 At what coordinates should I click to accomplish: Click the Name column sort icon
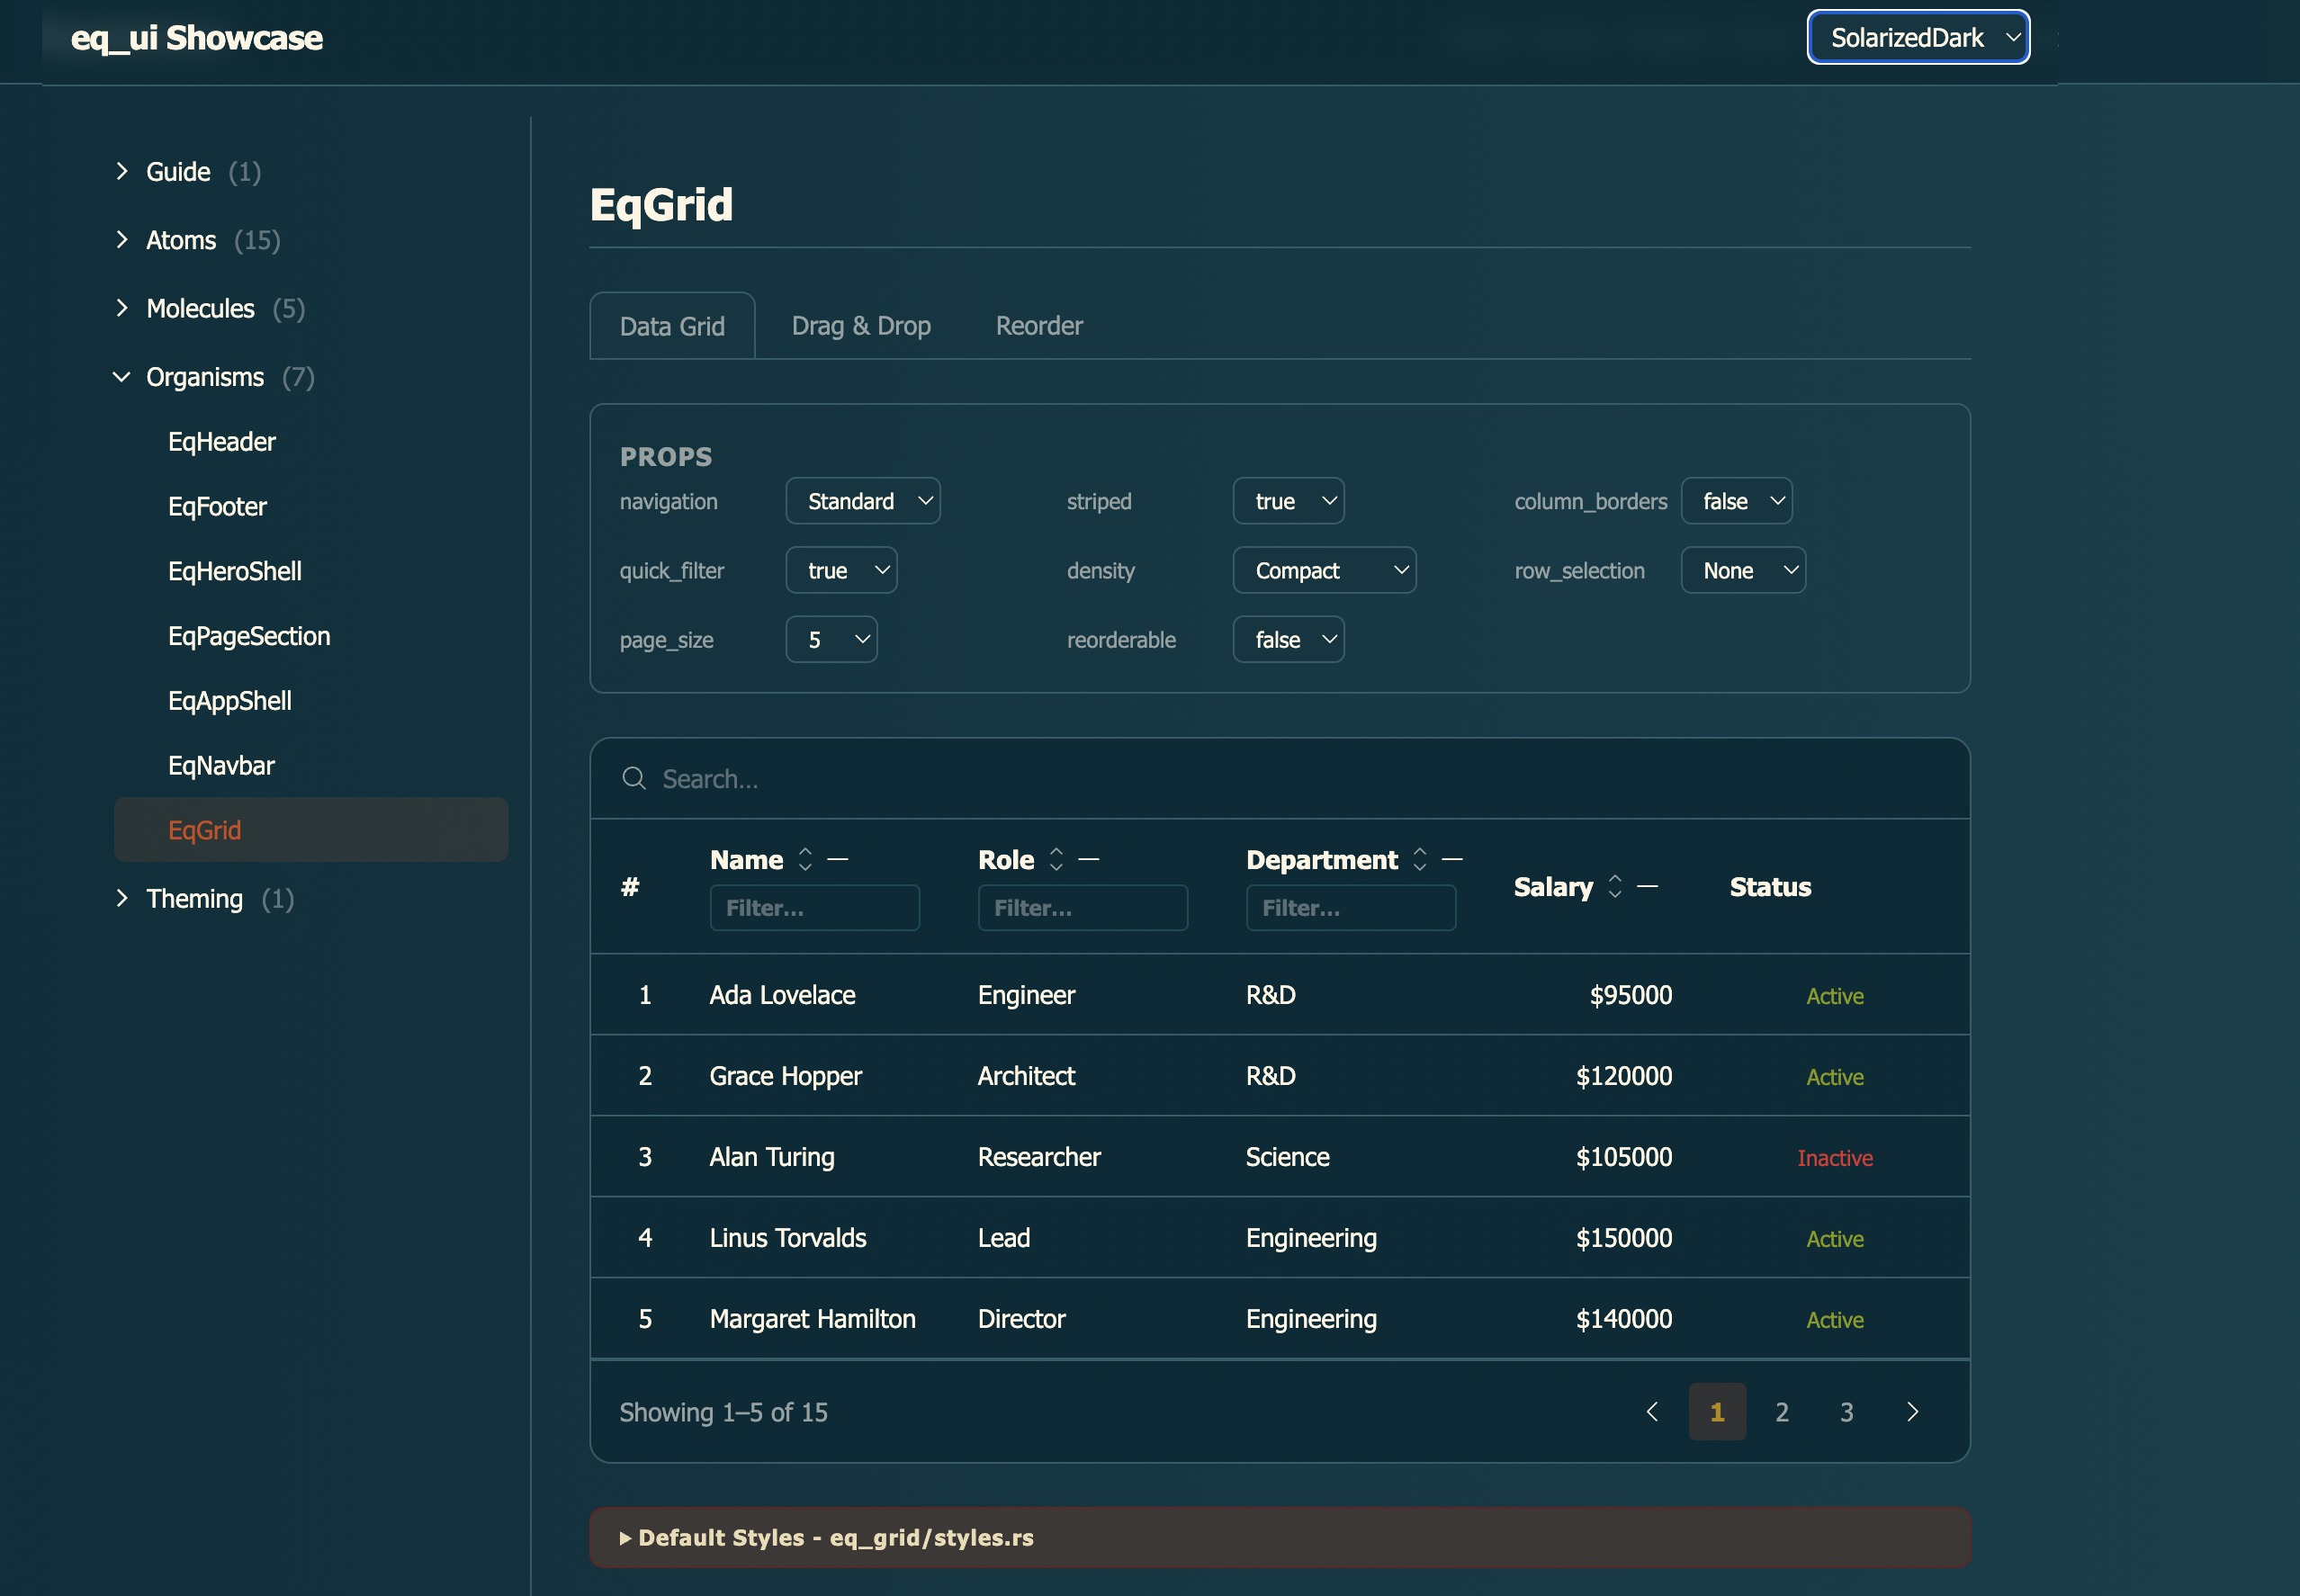(806, 859)
